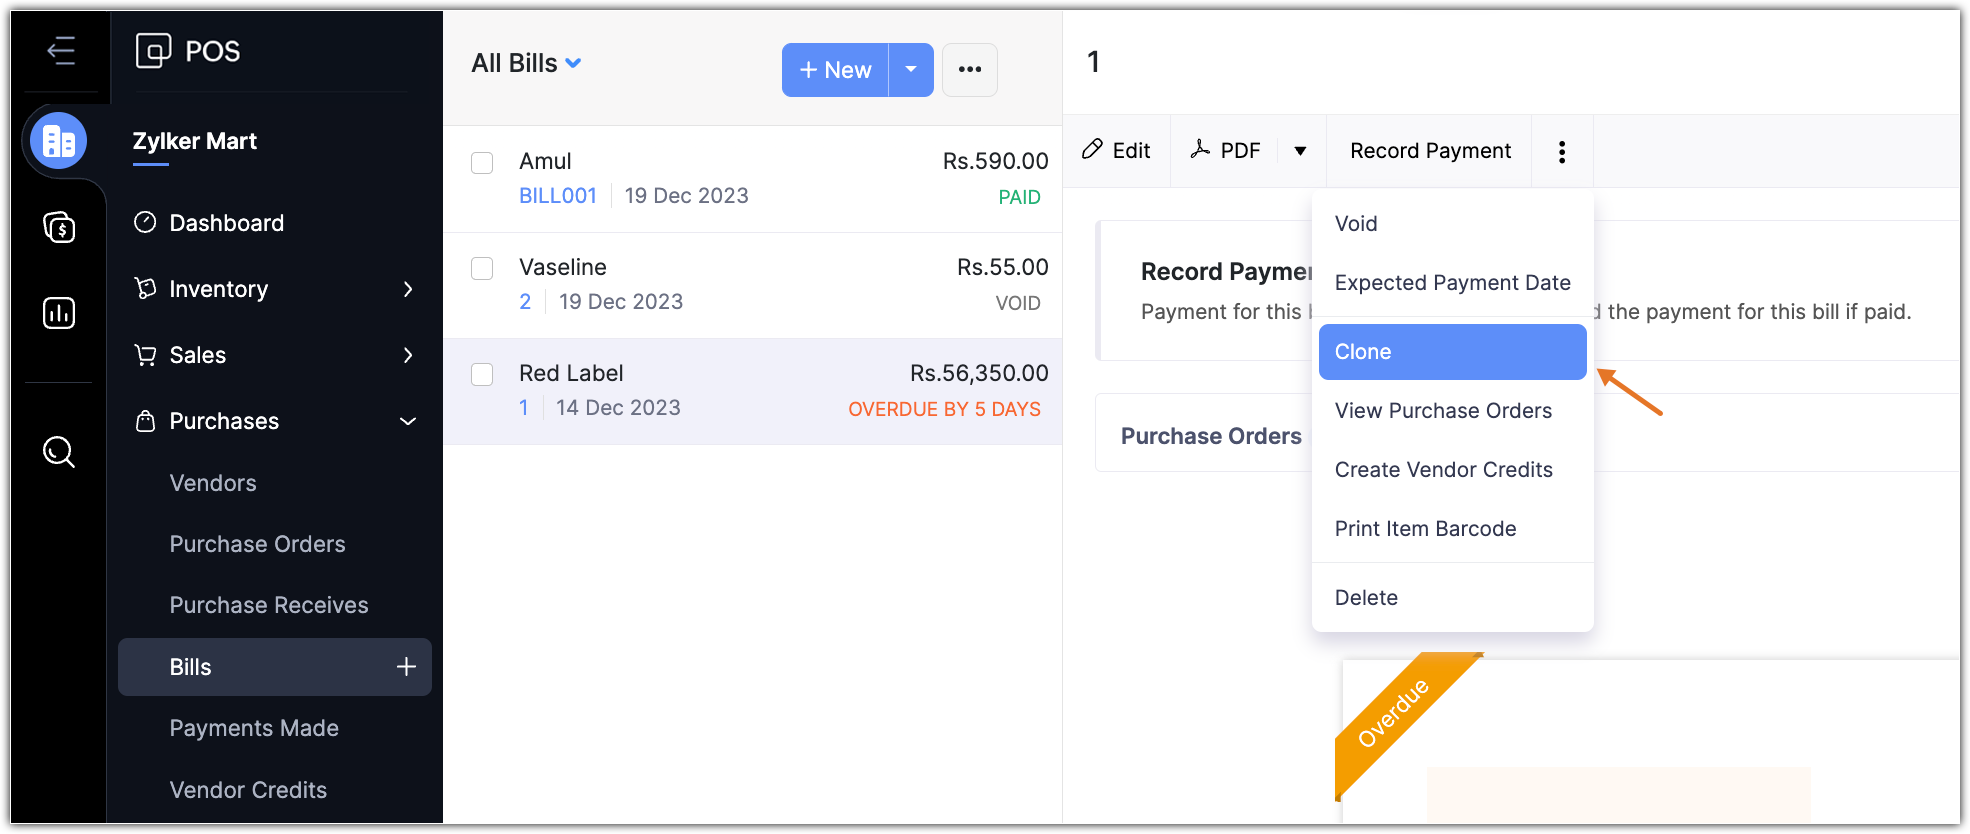Open the BILL001 bill link
The image size is (1970, 834).
click(557, 196)
